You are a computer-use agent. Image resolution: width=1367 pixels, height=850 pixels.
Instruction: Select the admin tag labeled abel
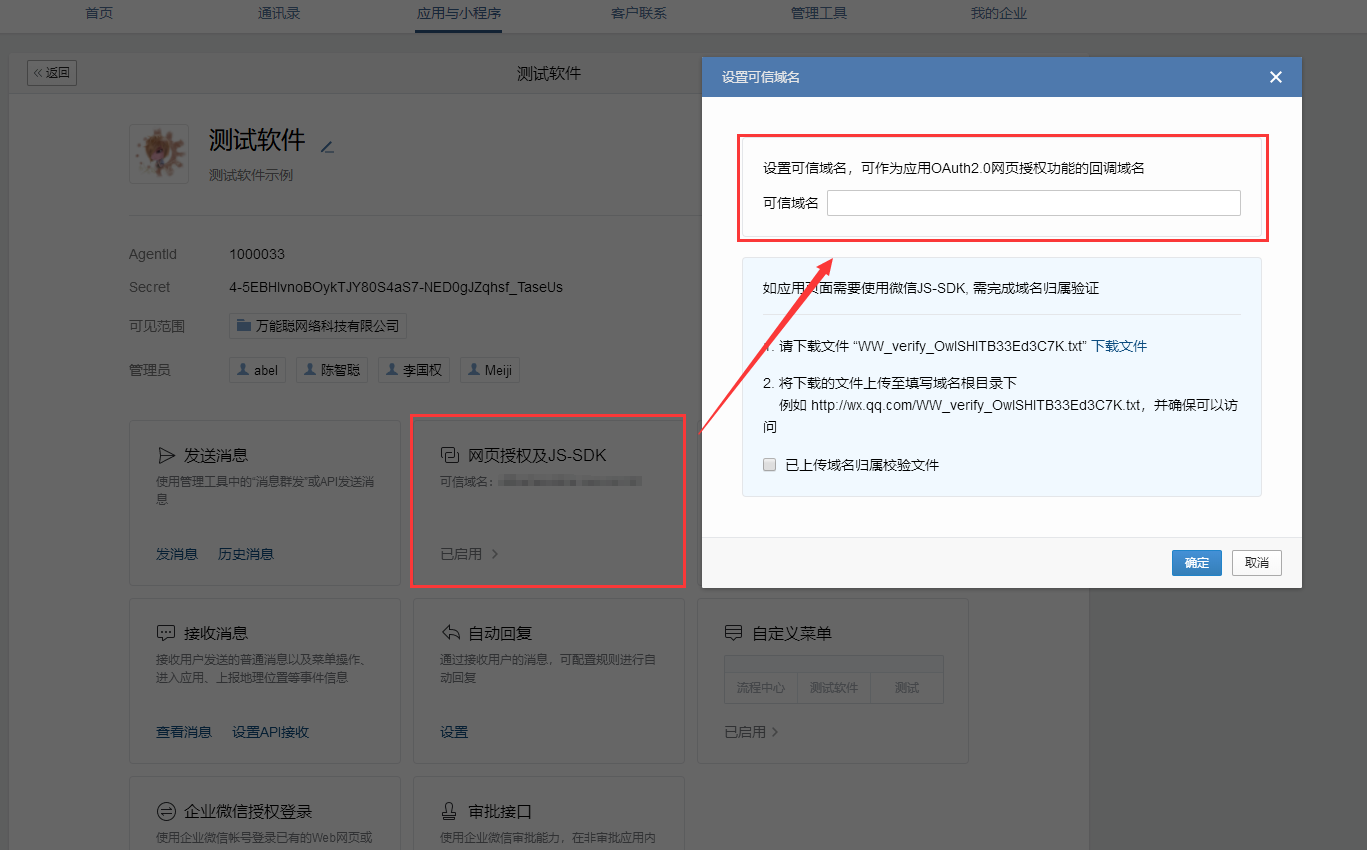coord(257,369)
